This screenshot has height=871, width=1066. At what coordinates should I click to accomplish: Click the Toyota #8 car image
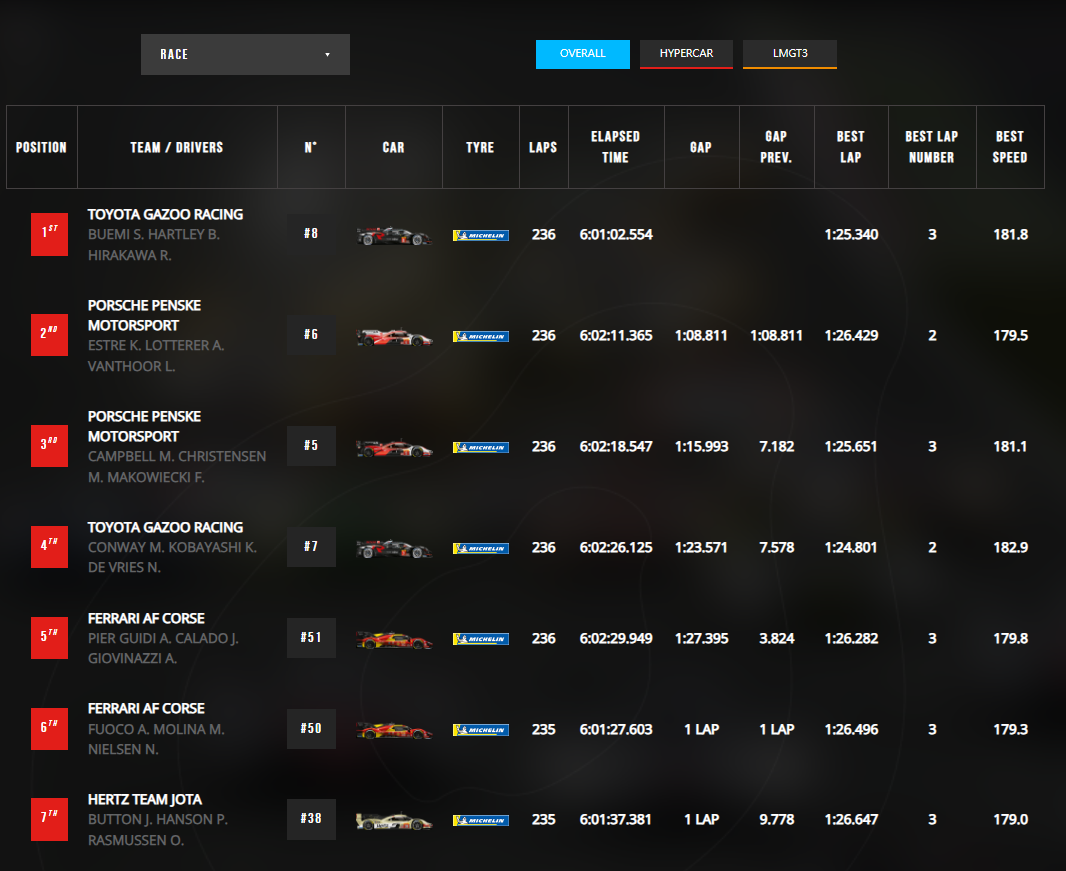[x=394, y=235]
